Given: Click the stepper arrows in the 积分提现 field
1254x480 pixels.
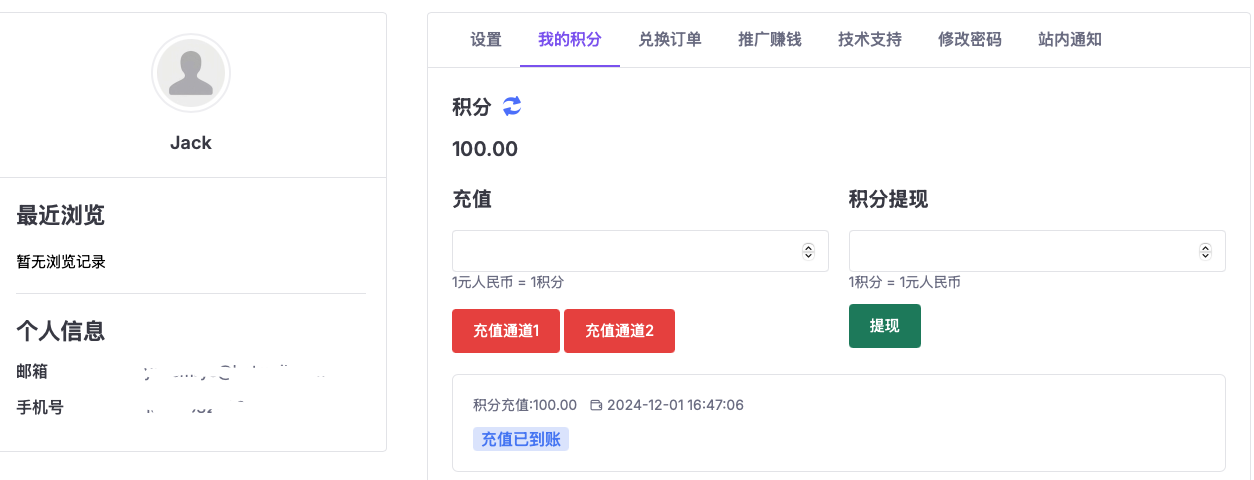Looking at the screenshot, I should (1205, 251).
